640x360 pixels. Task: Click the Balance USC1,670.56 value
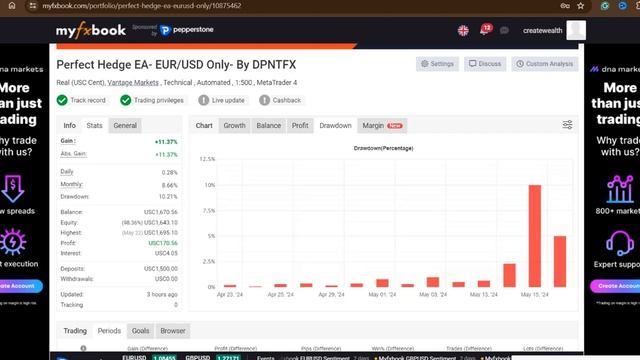tap(161, 212)
